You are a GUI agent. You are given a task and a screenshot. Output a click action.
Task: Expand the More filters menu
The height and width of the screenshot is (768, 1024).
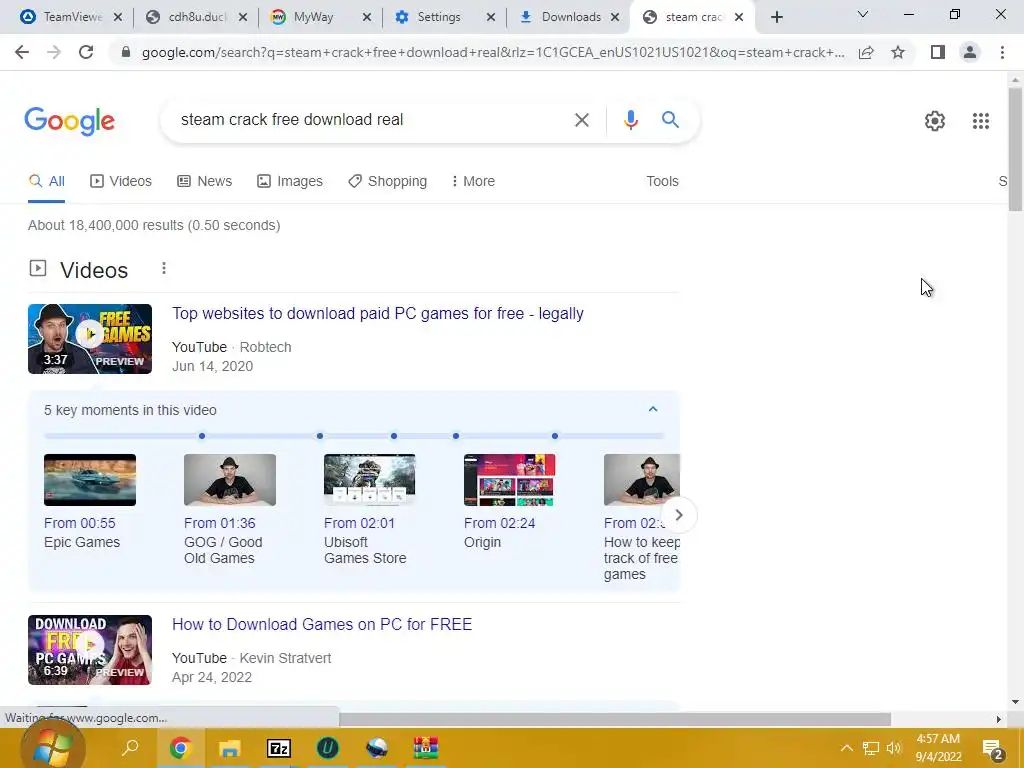[473, 182]
